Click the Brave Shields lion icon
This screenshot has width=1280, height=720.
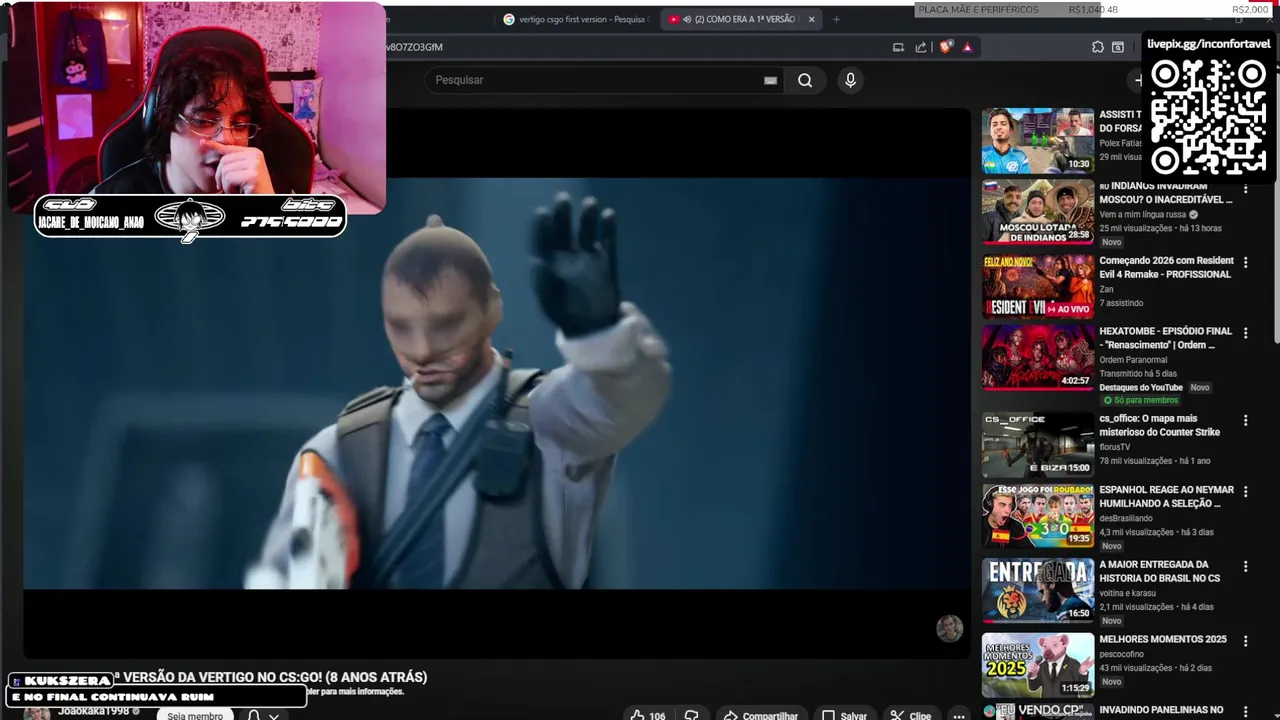click(x=945, y=47)
